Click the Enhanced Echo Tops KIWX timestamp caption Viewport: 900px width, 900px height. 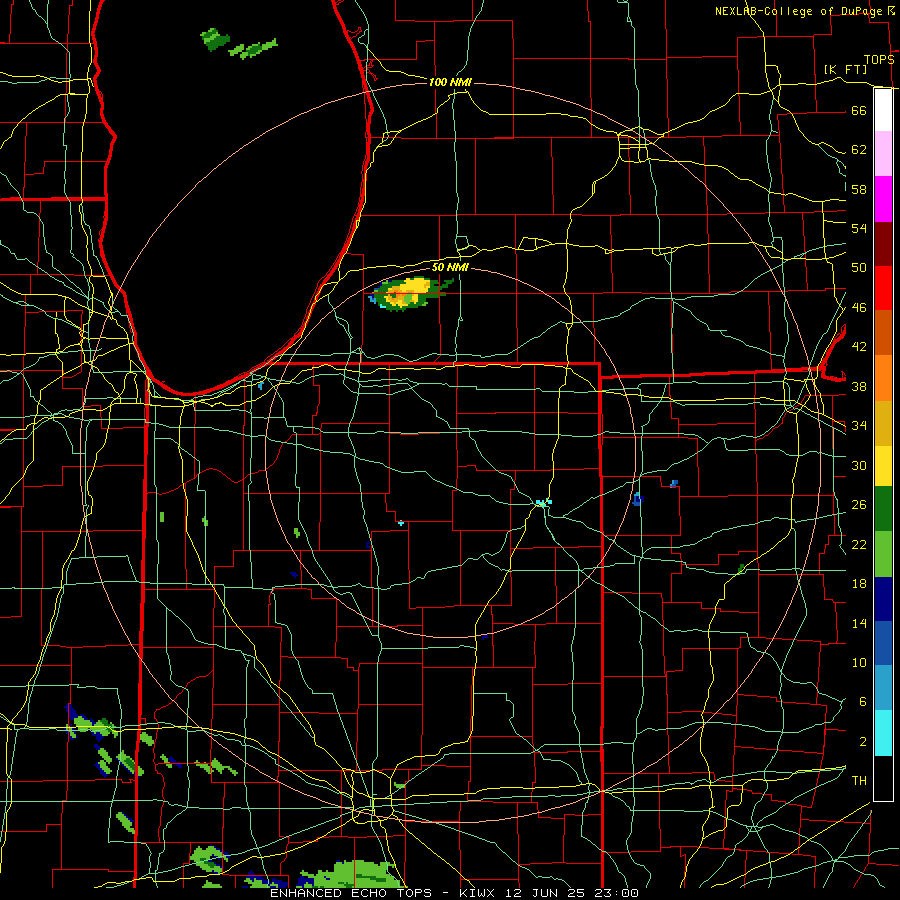454,893
